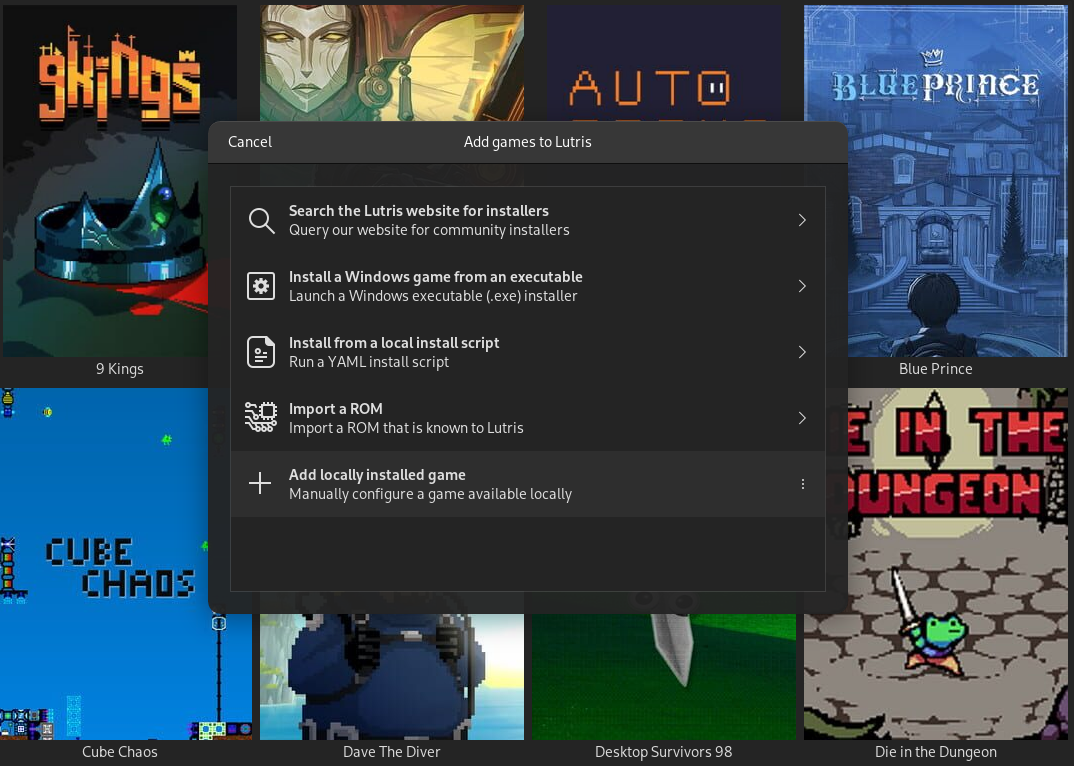Viewport: 1074px width, 766px height.
Task: Click the Cube Chaos label
Action: pos(120,752)
